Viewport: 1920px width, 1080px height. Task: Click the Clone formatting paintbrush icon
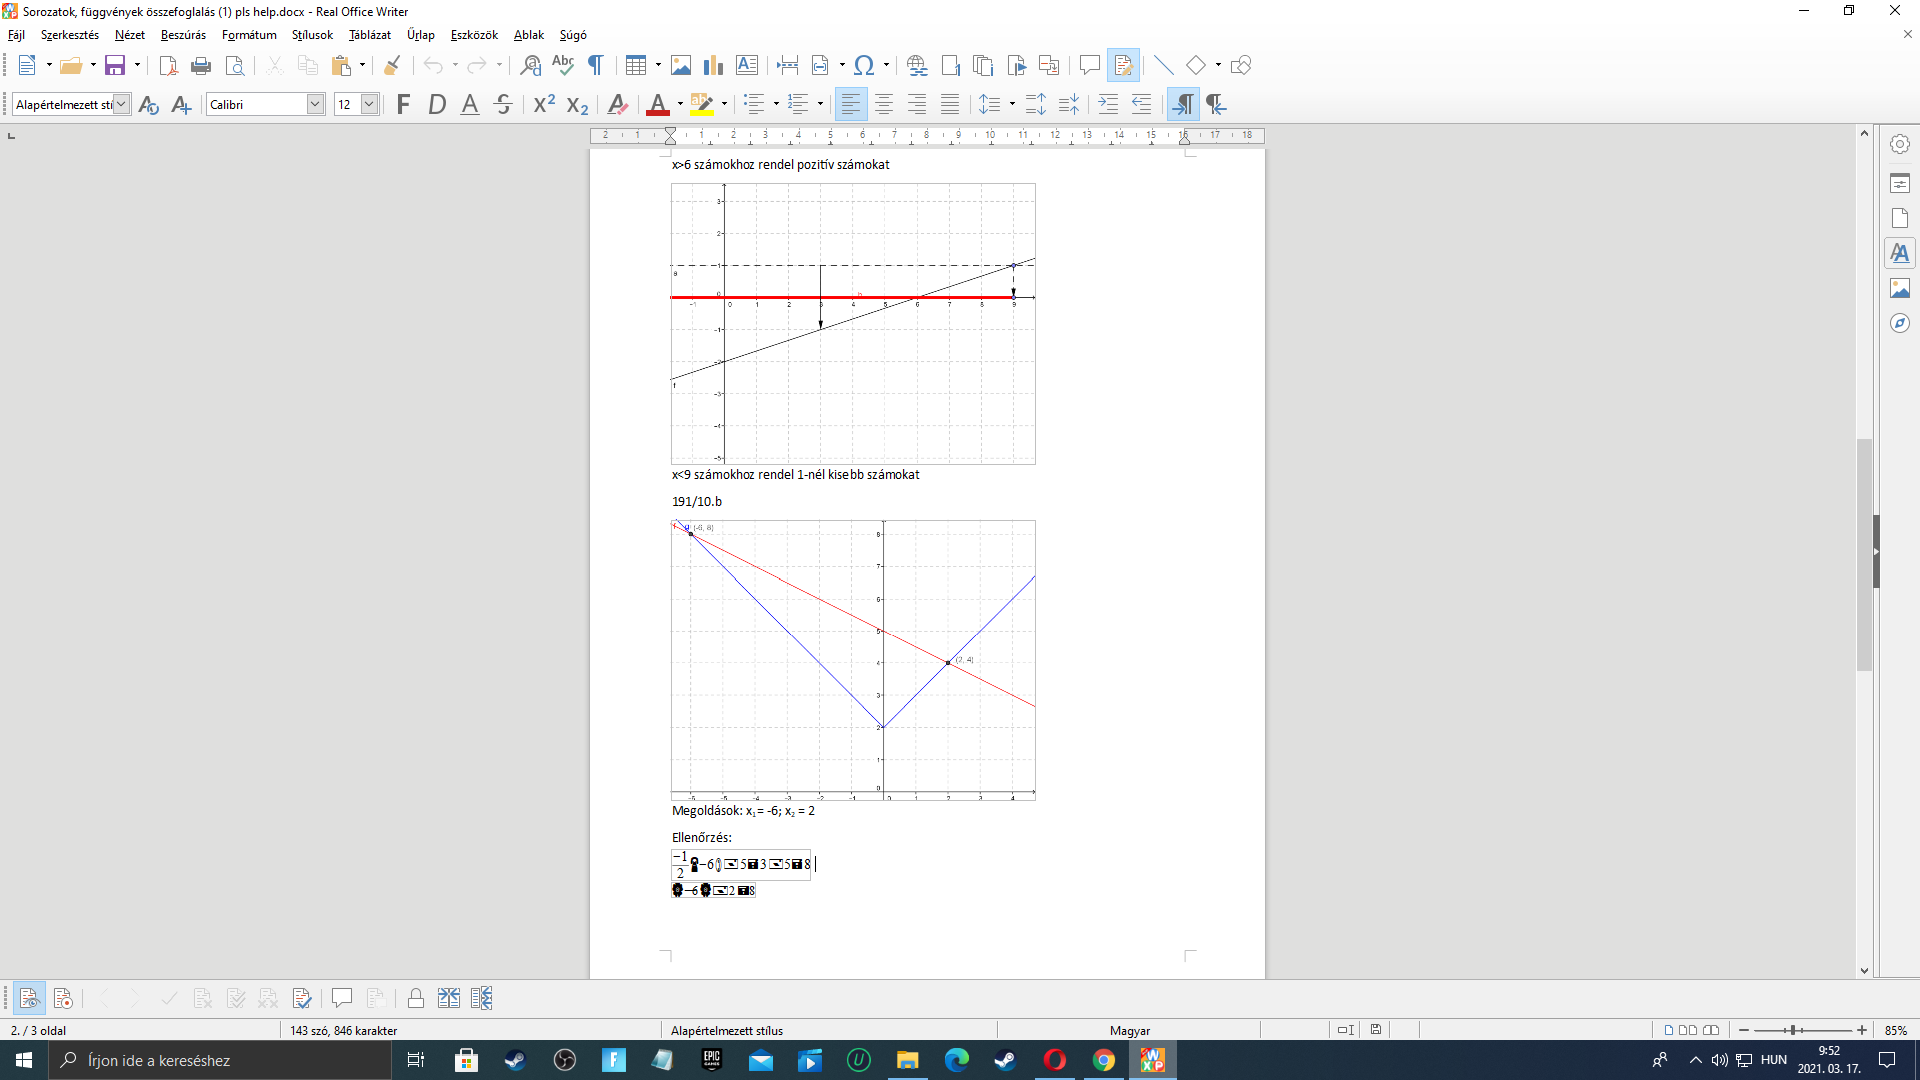392,66
